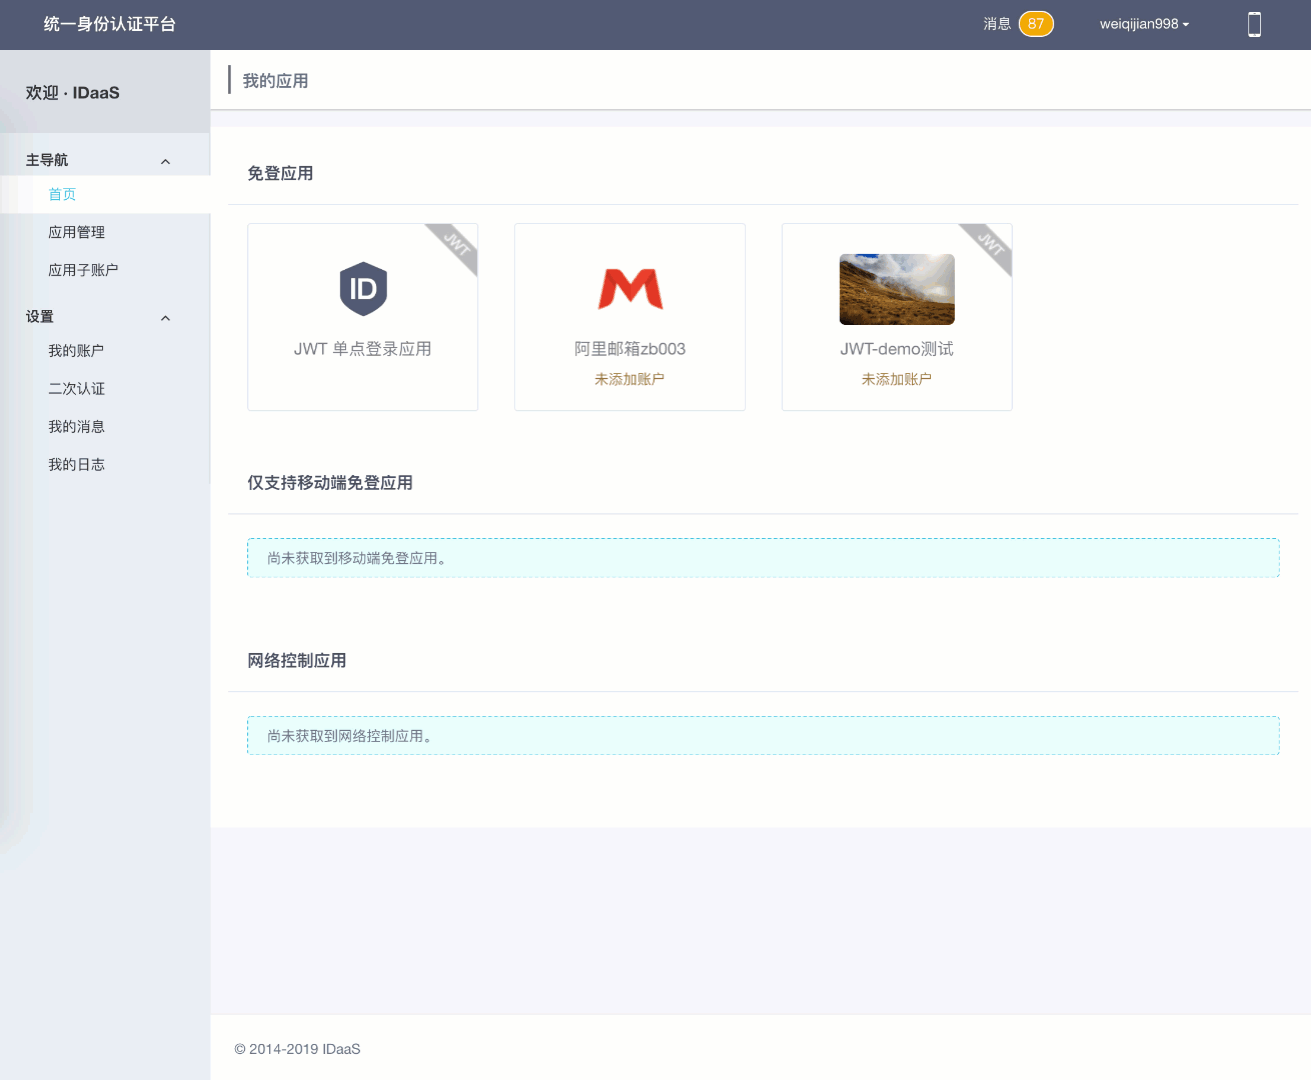Click the 阿里邮箱zb003 app name
Image resolution: width=1311 pixels, height=1080 pixels.
pyautogui.click(x=630, y=349)
